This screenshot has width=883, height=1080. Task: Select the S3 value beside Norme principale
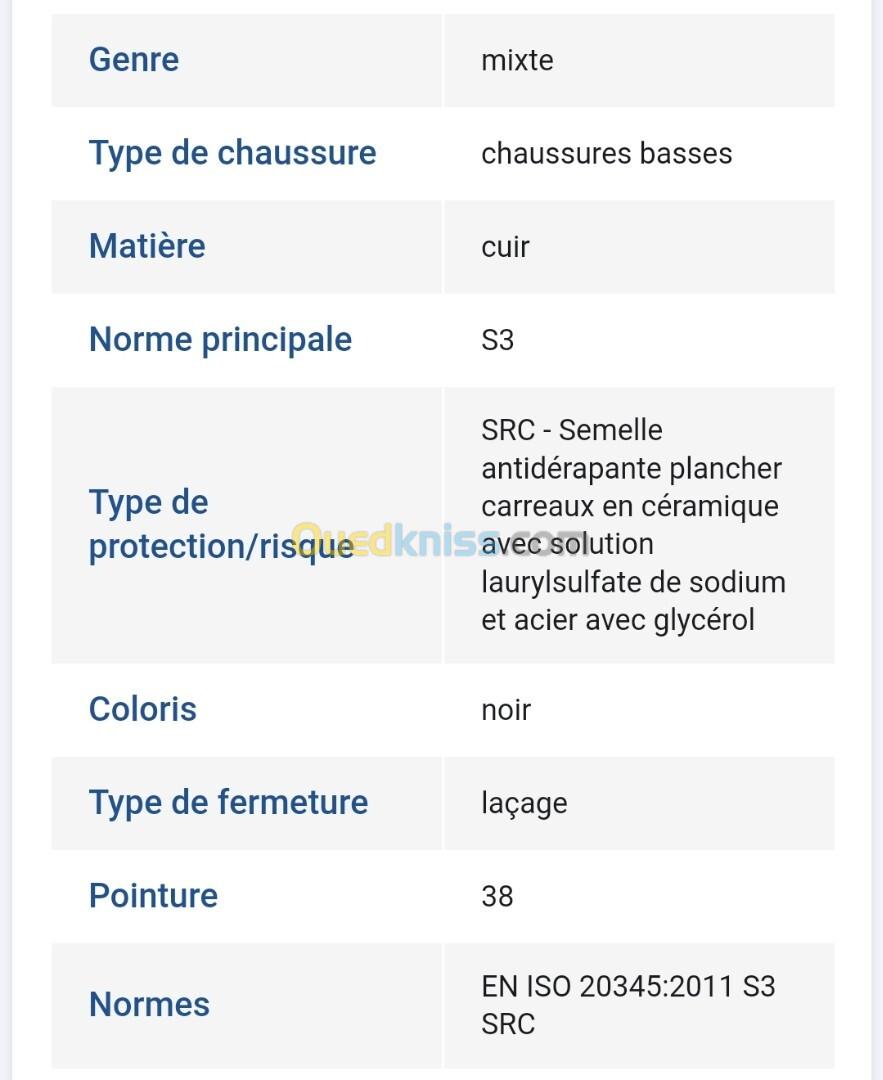[497, 340]
